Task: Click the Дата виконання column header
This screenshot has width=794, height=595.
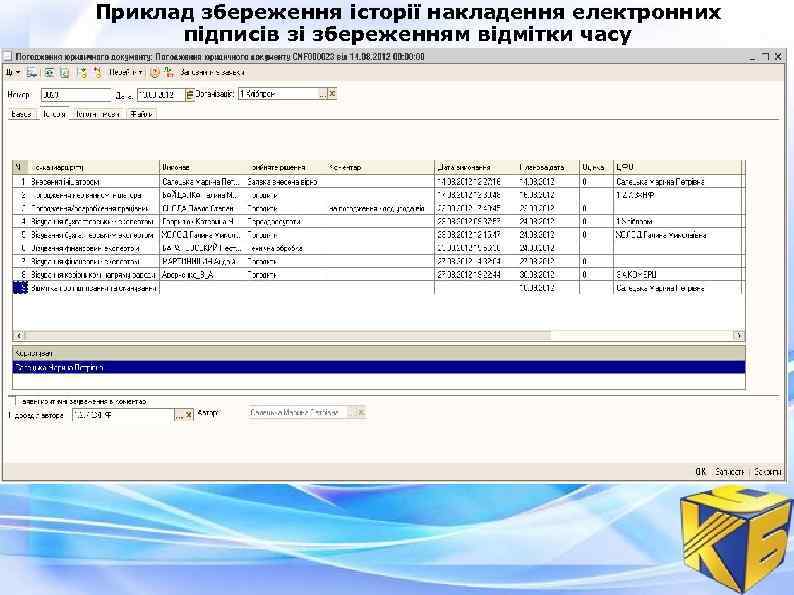Action: point(476,167)
